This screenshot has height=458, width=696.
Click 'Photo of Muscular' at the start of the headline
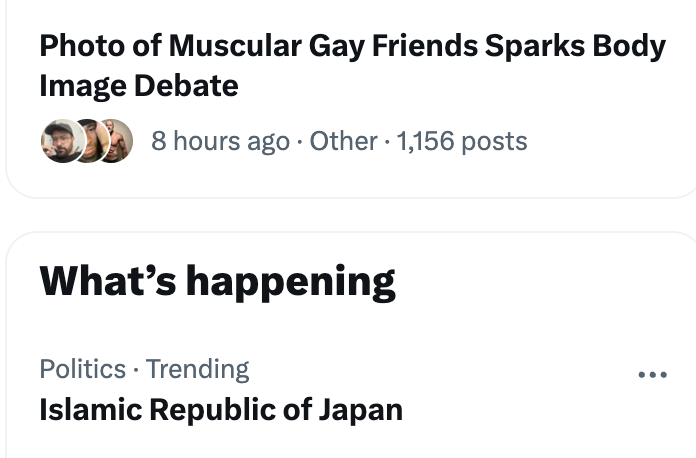point(171,46)
